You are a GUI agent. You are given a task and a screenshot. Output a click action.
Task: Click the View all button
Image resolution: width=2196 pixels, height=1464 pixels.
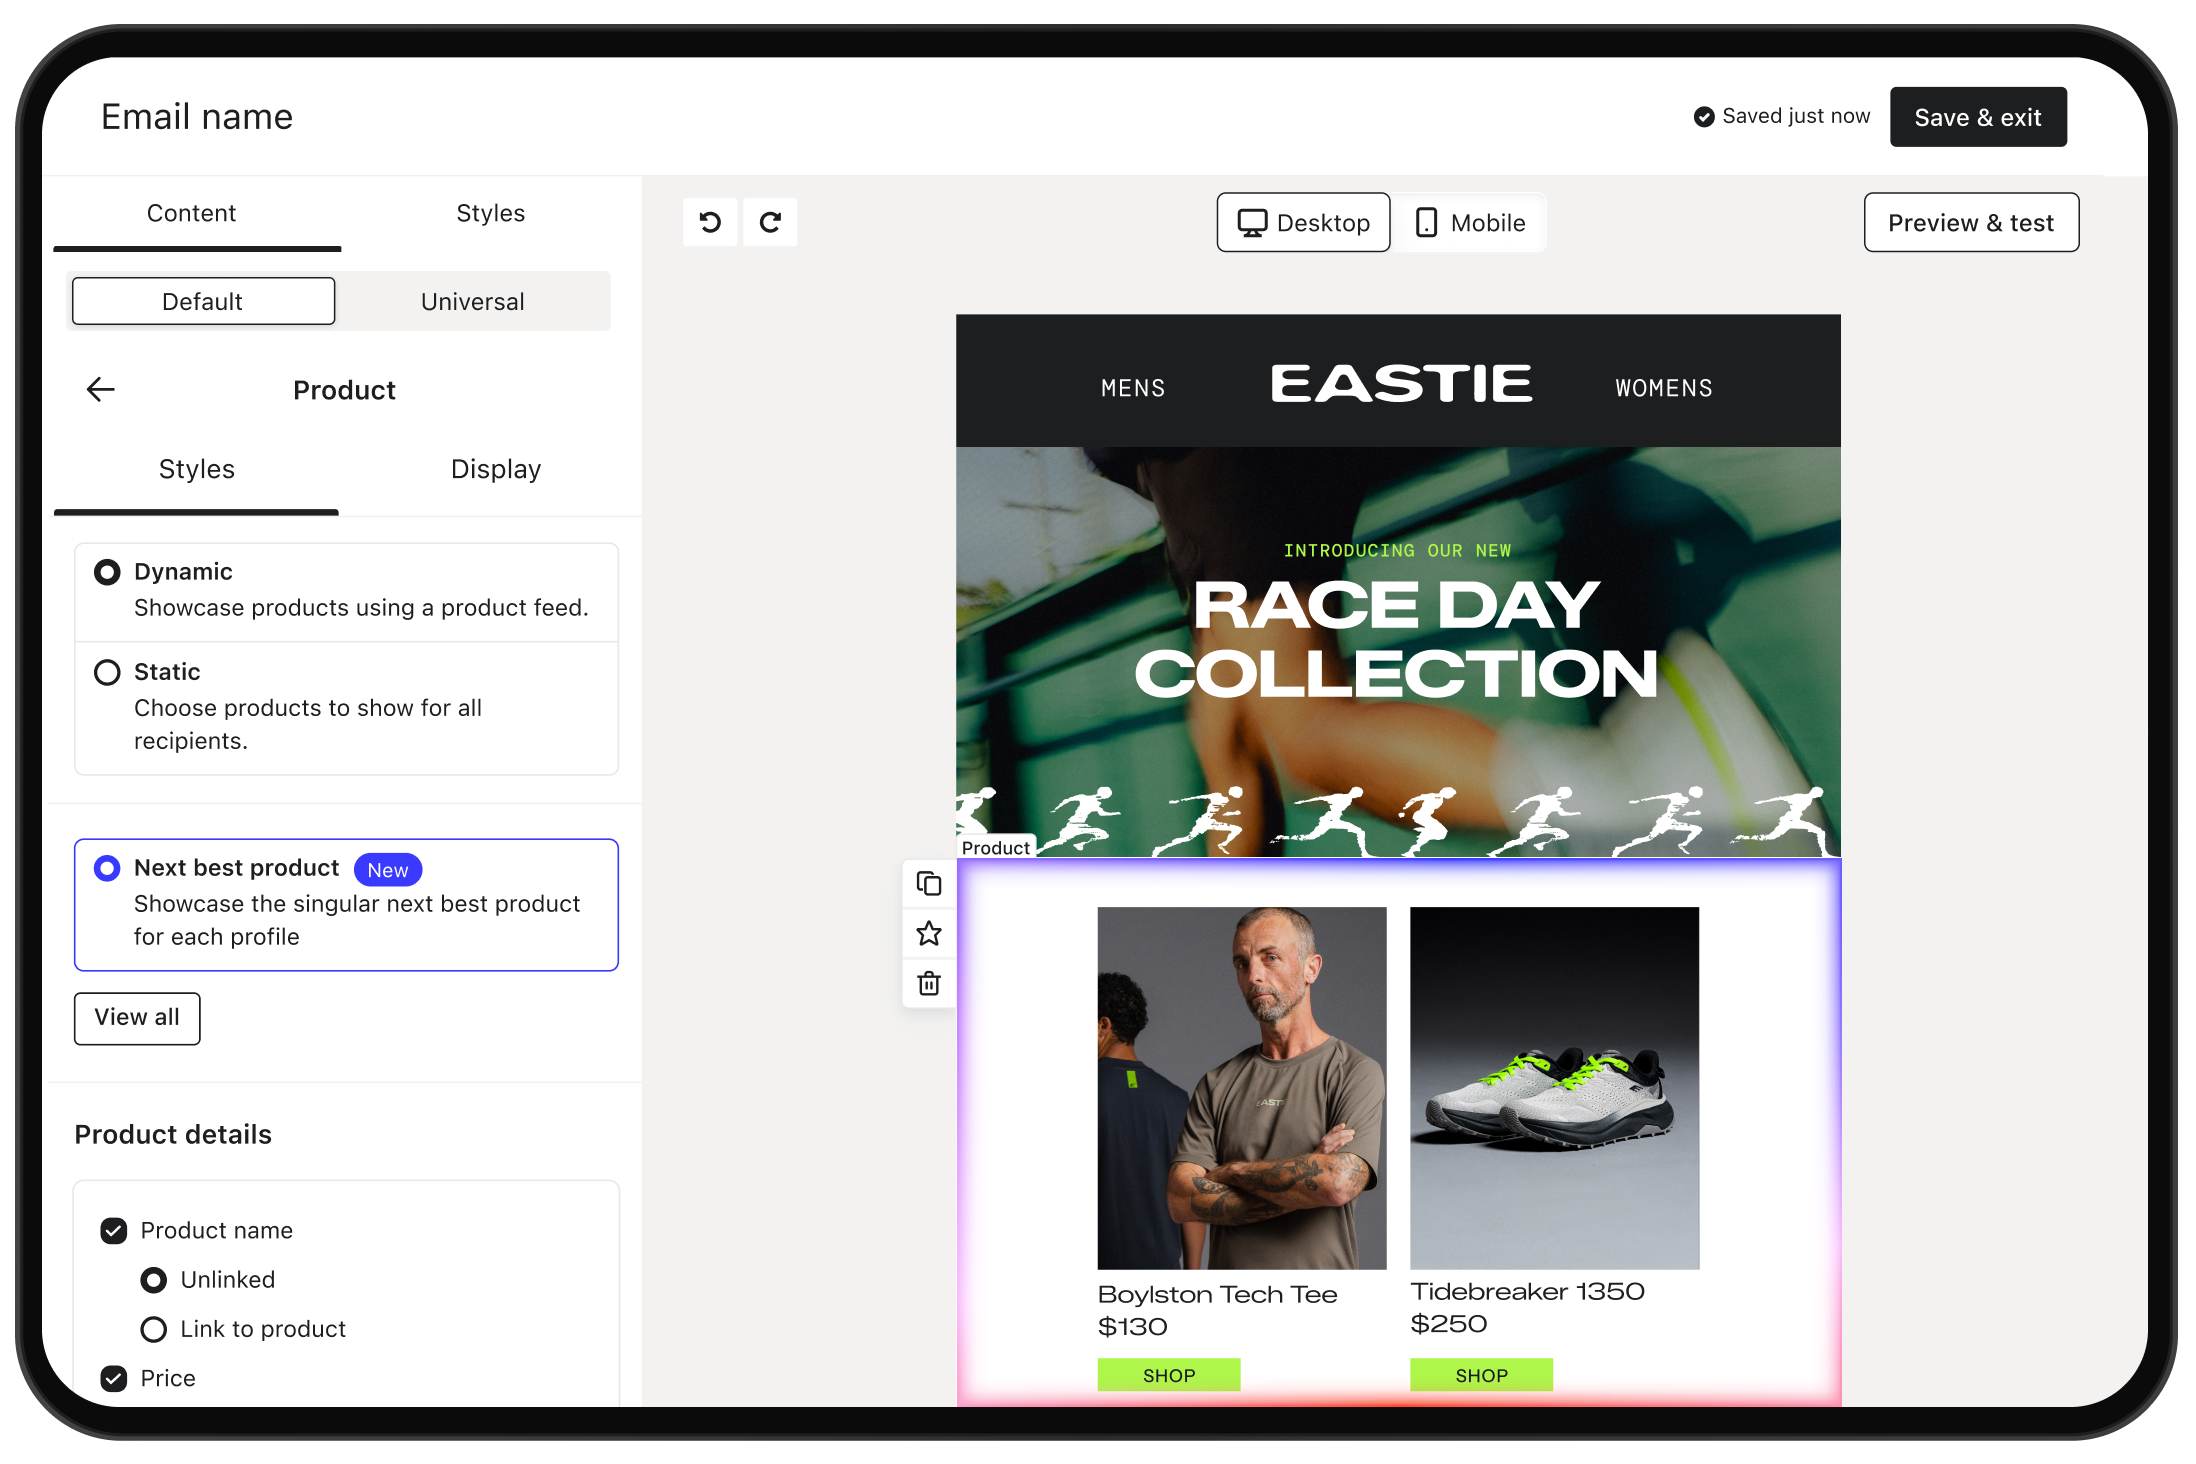pos(137,1019)
